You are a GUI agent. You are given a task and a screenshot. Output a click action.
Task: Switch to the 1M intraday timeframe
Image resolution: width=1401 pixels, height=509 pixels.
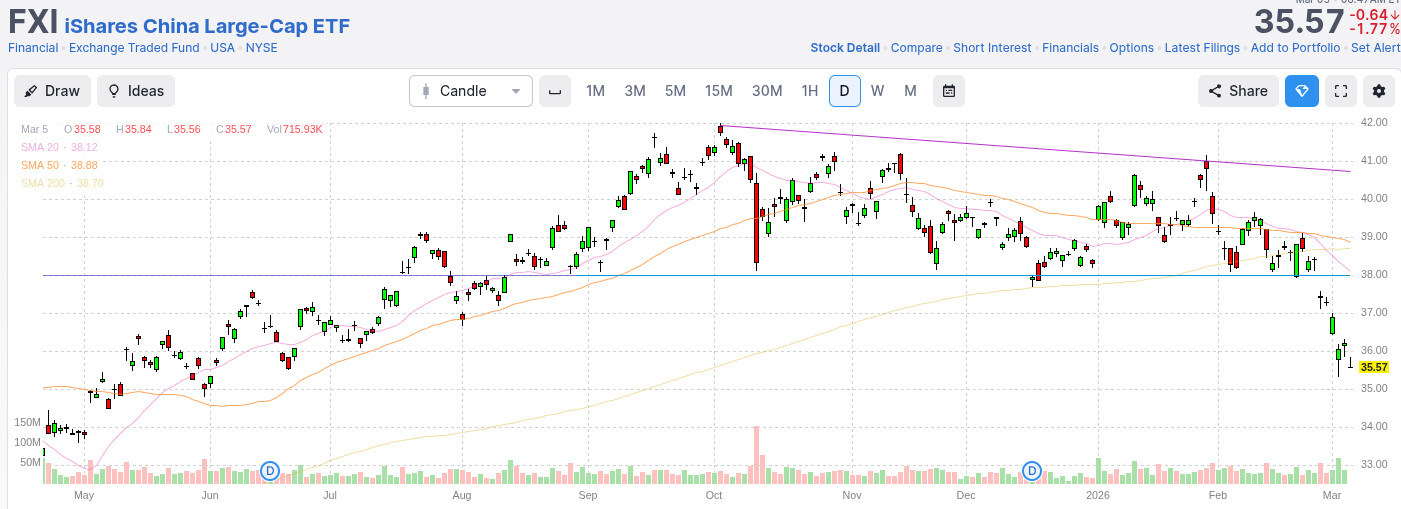(595, 91)
